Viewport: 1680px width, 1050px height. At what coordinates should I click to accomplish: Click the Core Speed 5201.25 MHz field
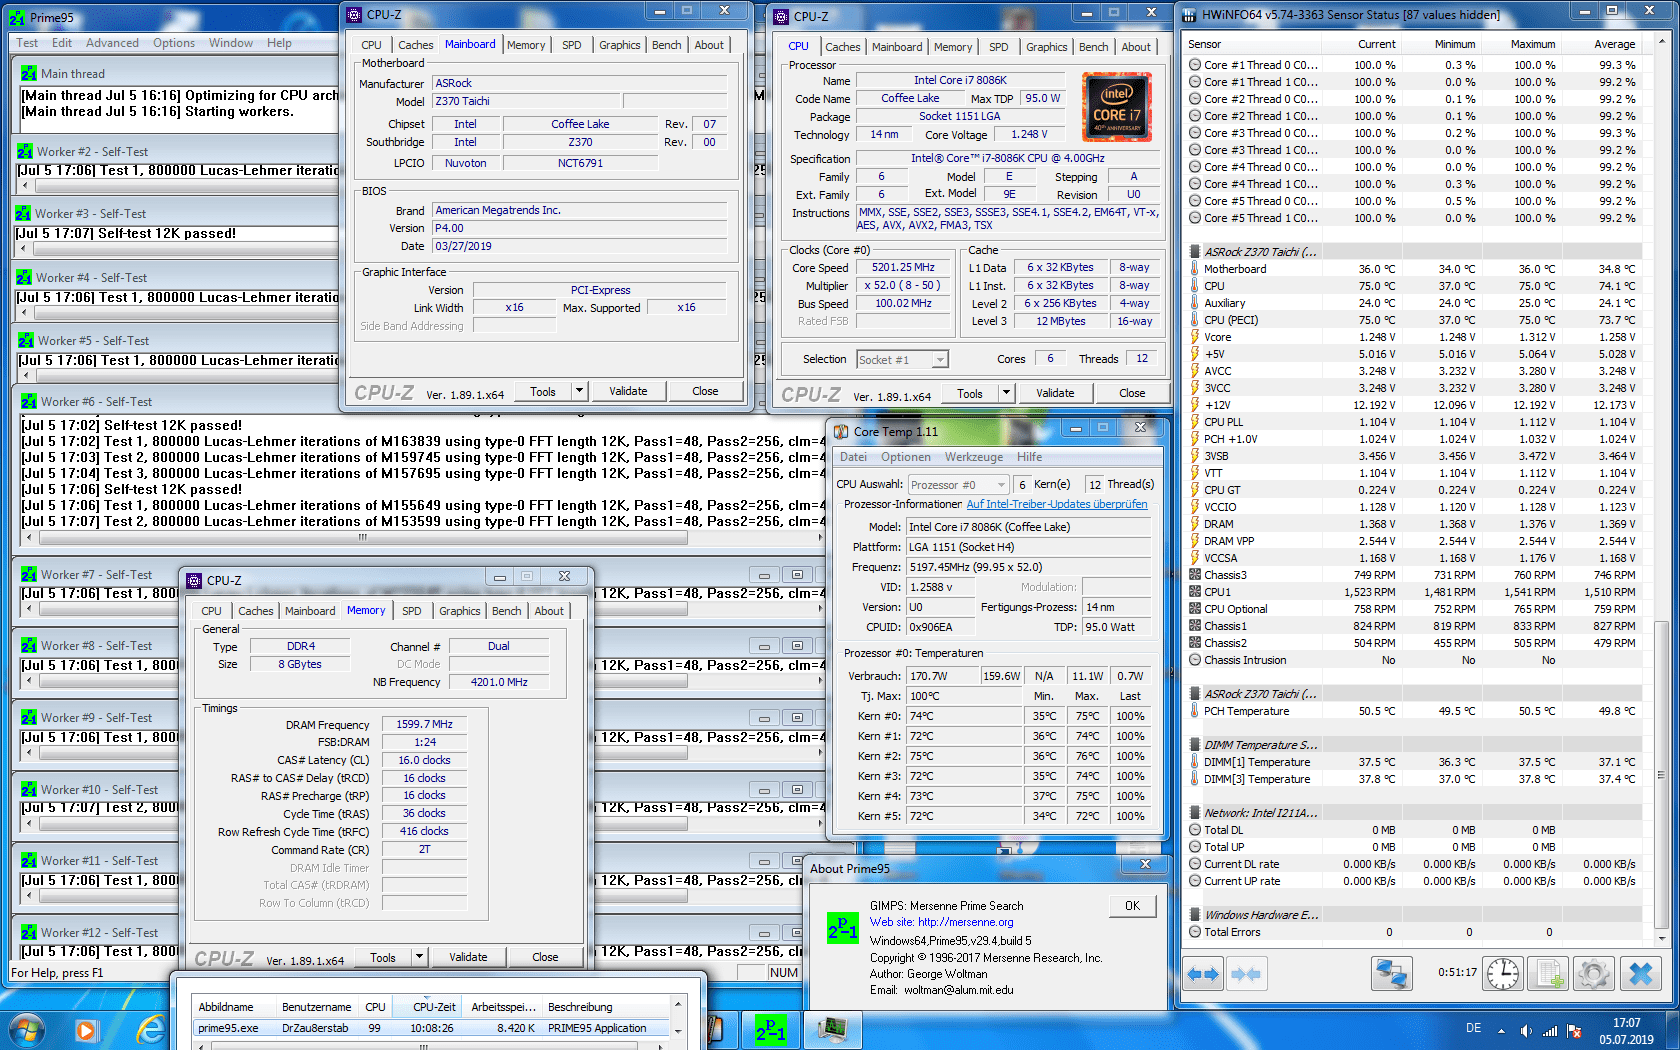click(903, 268)
